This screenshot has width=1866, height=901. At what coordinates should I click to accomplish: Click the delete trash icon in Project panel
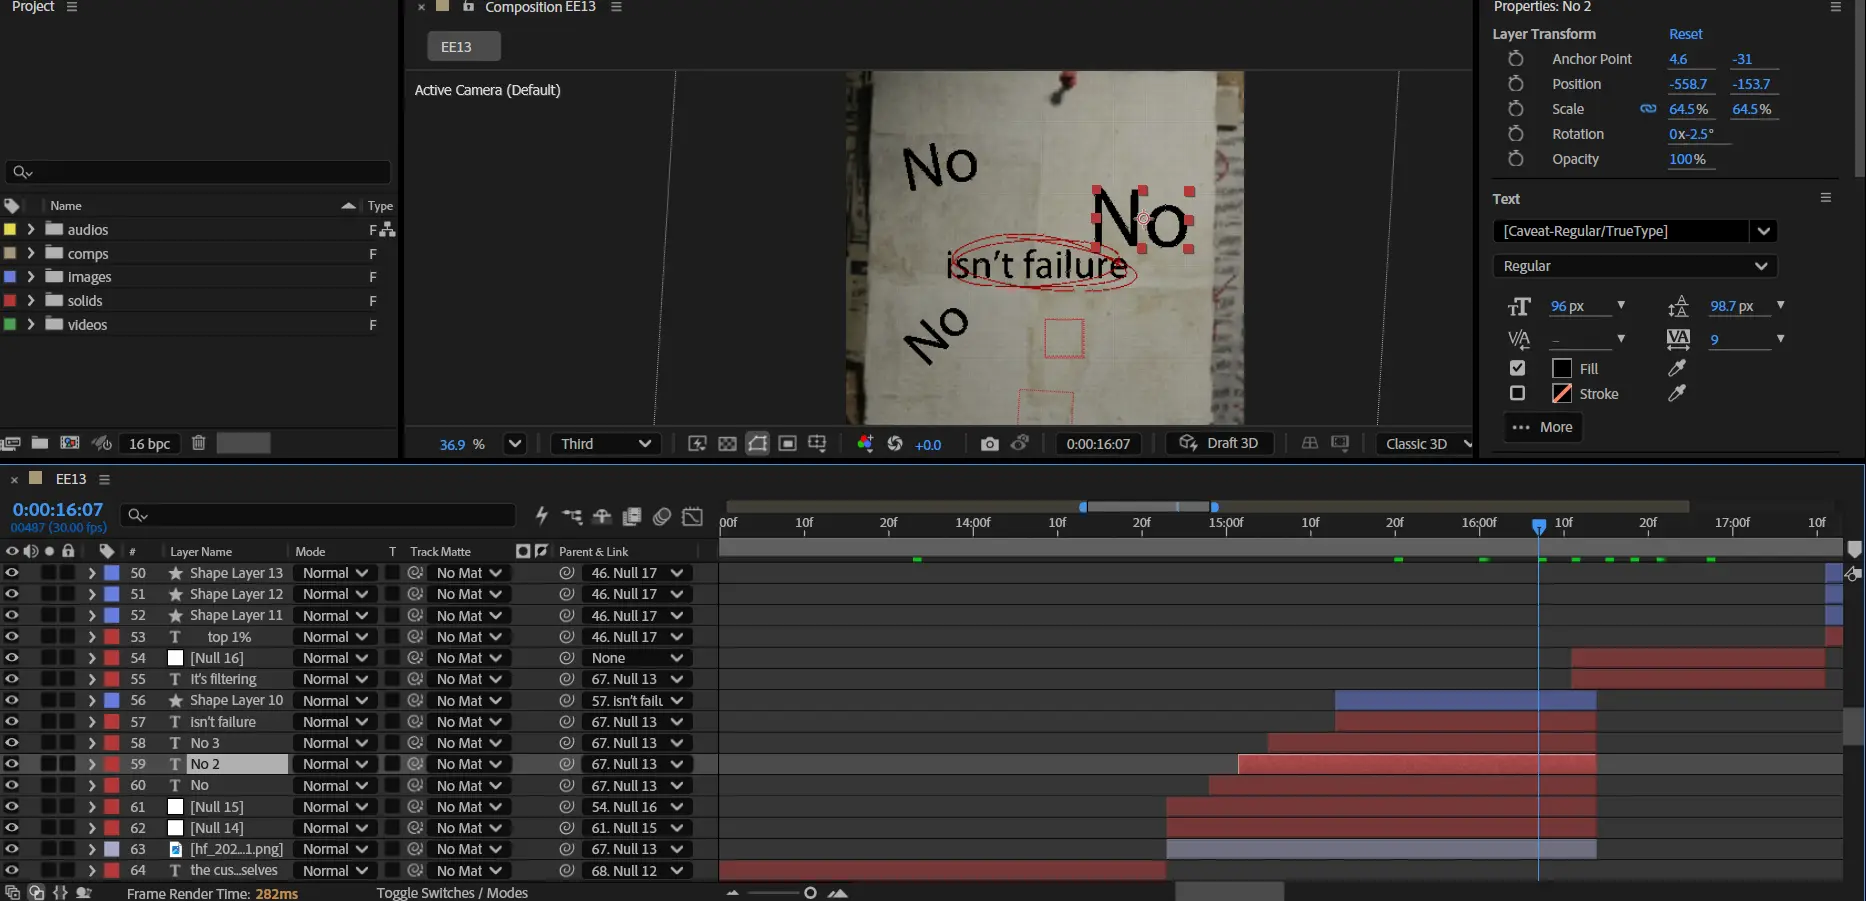(x=198, y=443)
